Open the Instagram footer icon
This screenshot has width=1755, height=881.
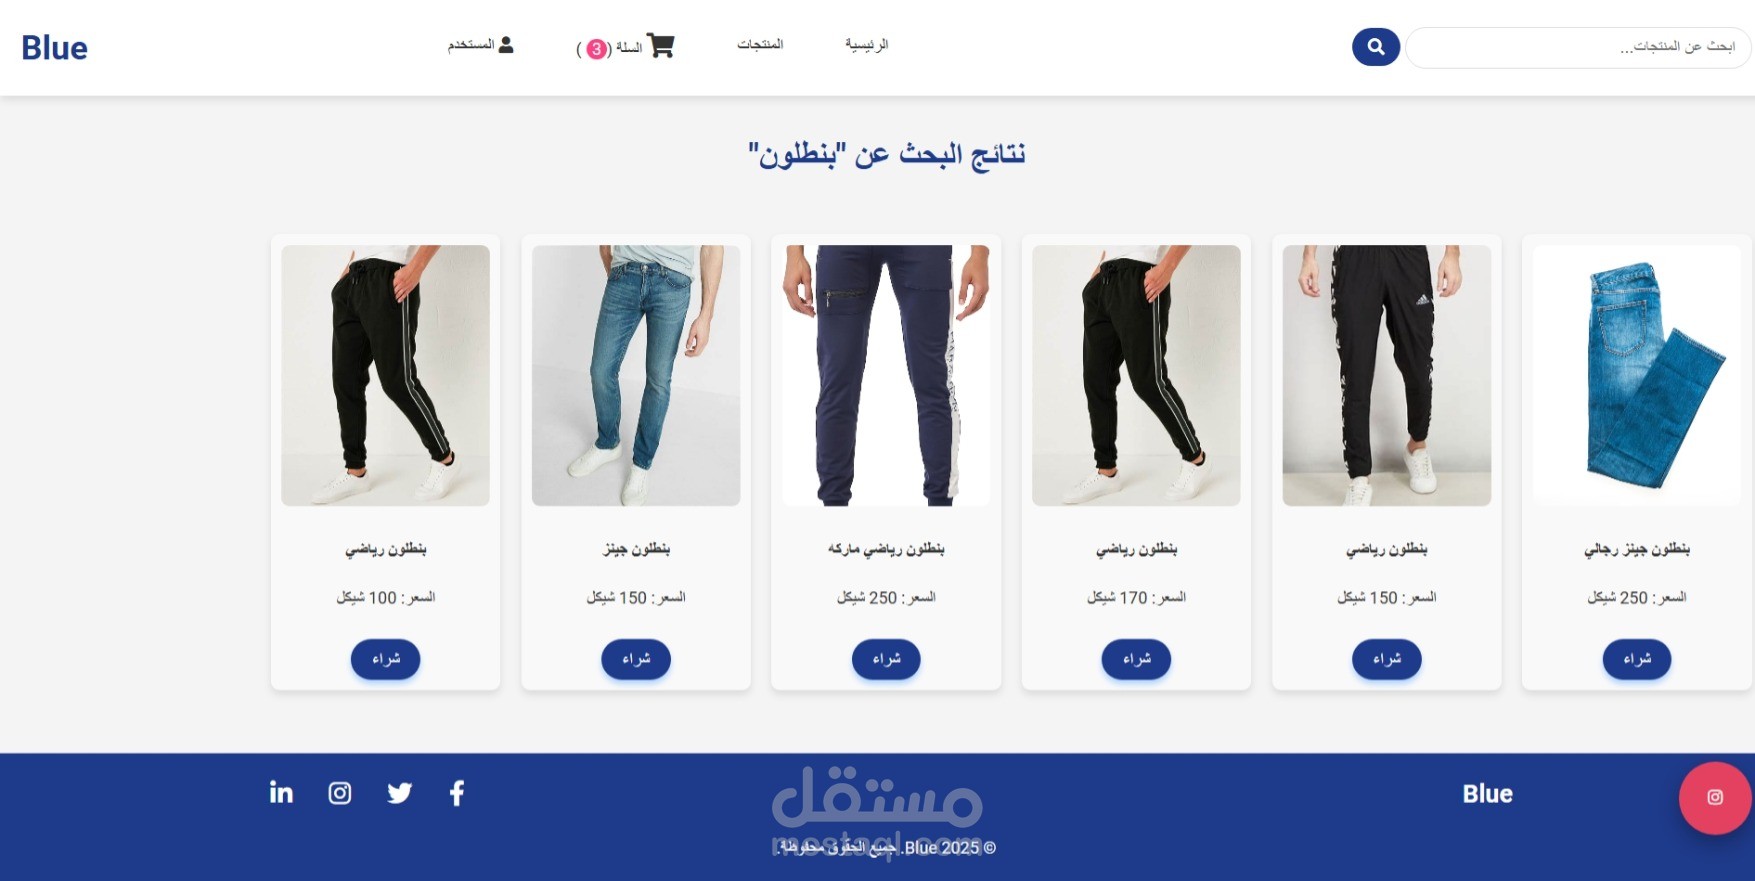click(340, 793)
